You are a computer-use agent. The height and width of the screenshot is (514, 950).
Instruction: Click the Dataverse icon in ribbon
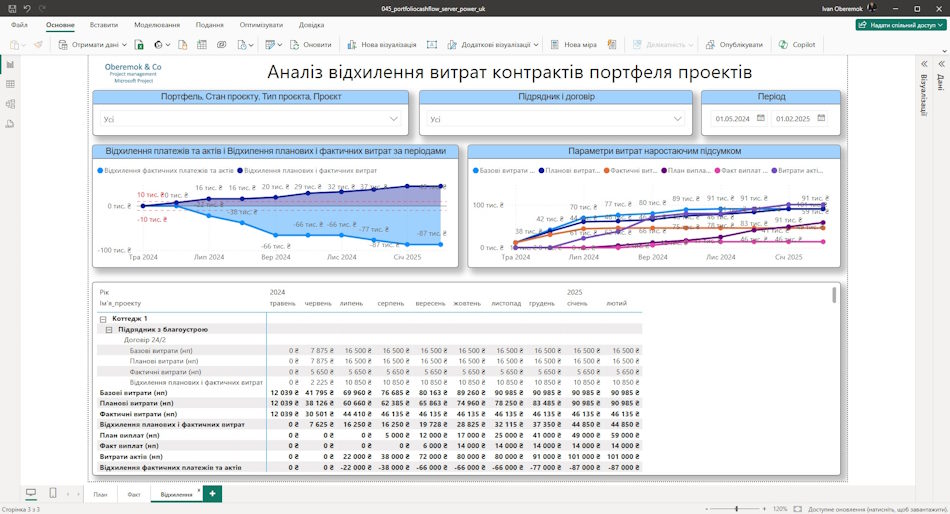click(221, 44)
